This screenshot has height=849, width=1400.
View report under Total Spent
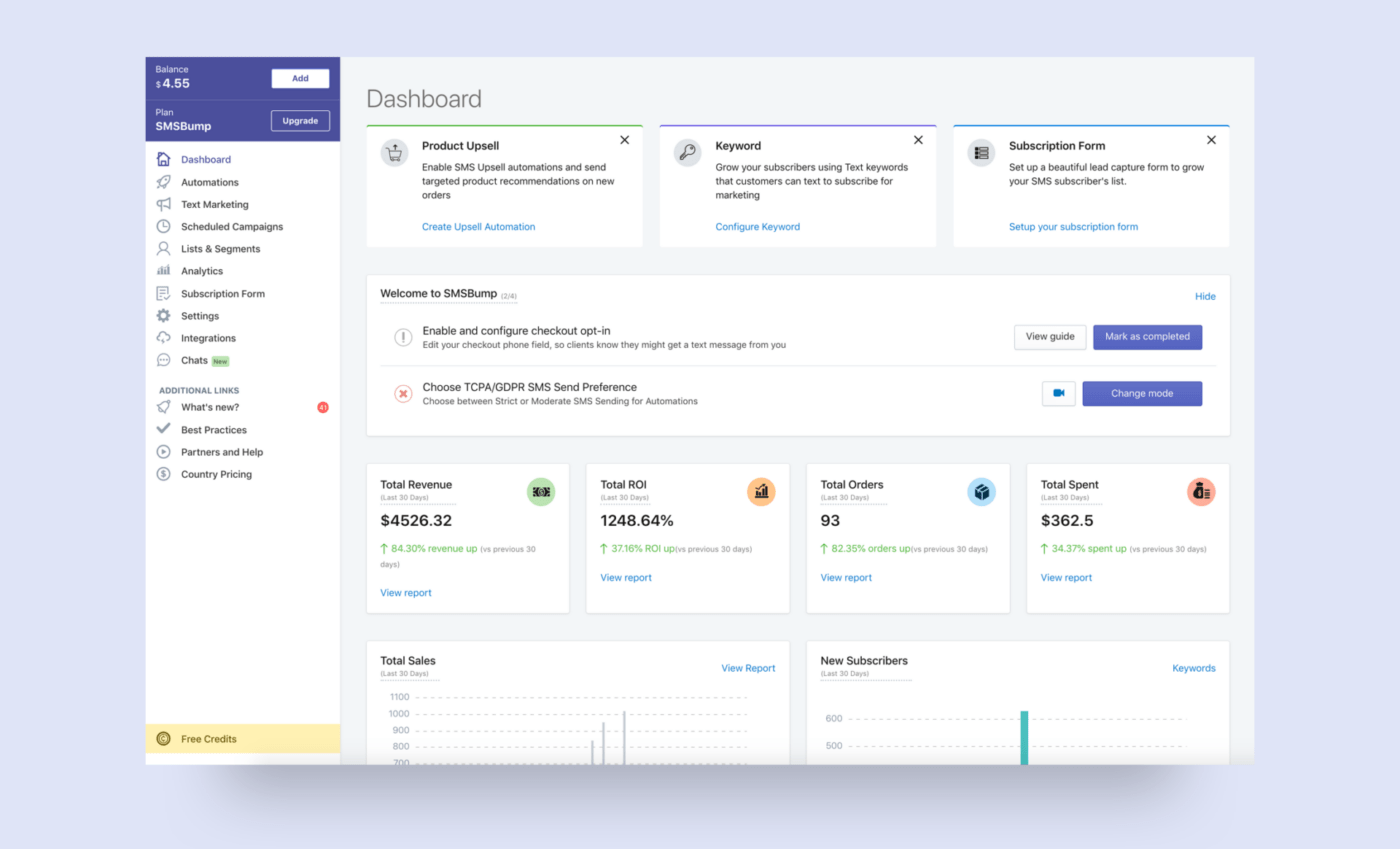point(1066,577)
